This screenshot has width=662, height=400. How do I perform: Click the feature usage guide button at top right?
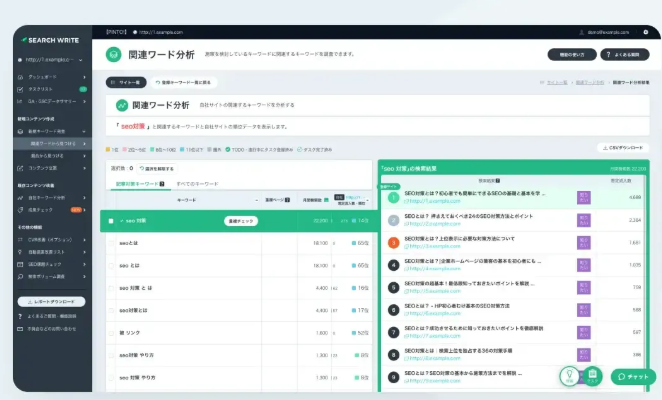click(x=572, y=54)
